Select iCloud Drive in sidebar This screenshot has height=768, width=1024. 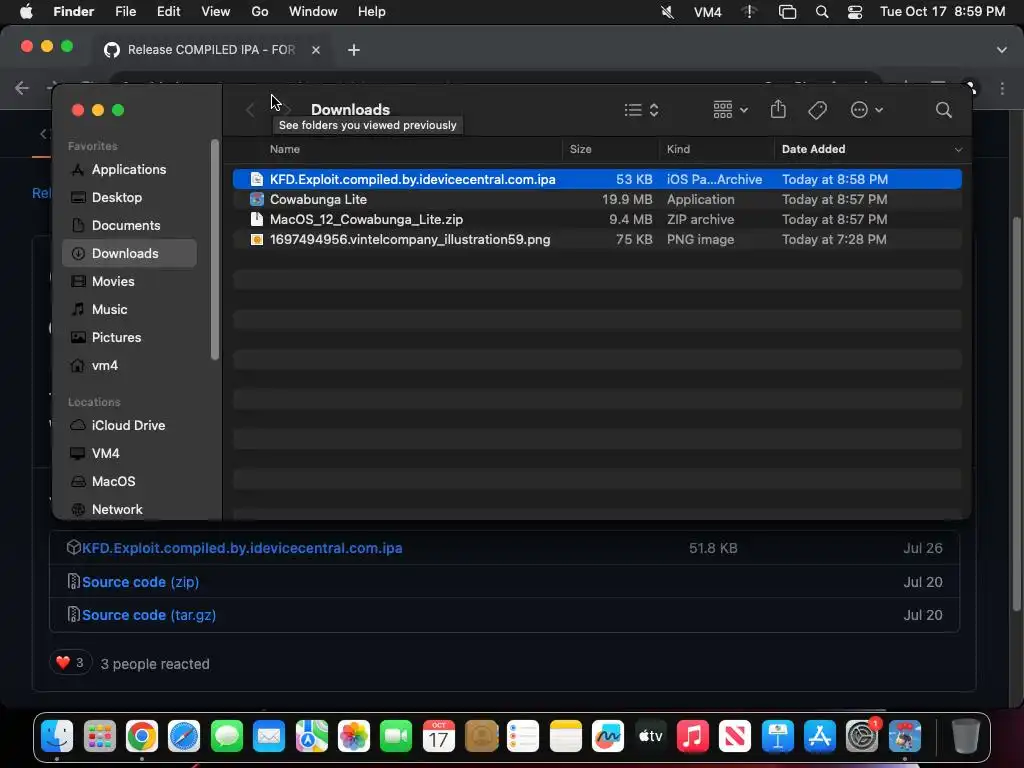(x=129, y=425)
